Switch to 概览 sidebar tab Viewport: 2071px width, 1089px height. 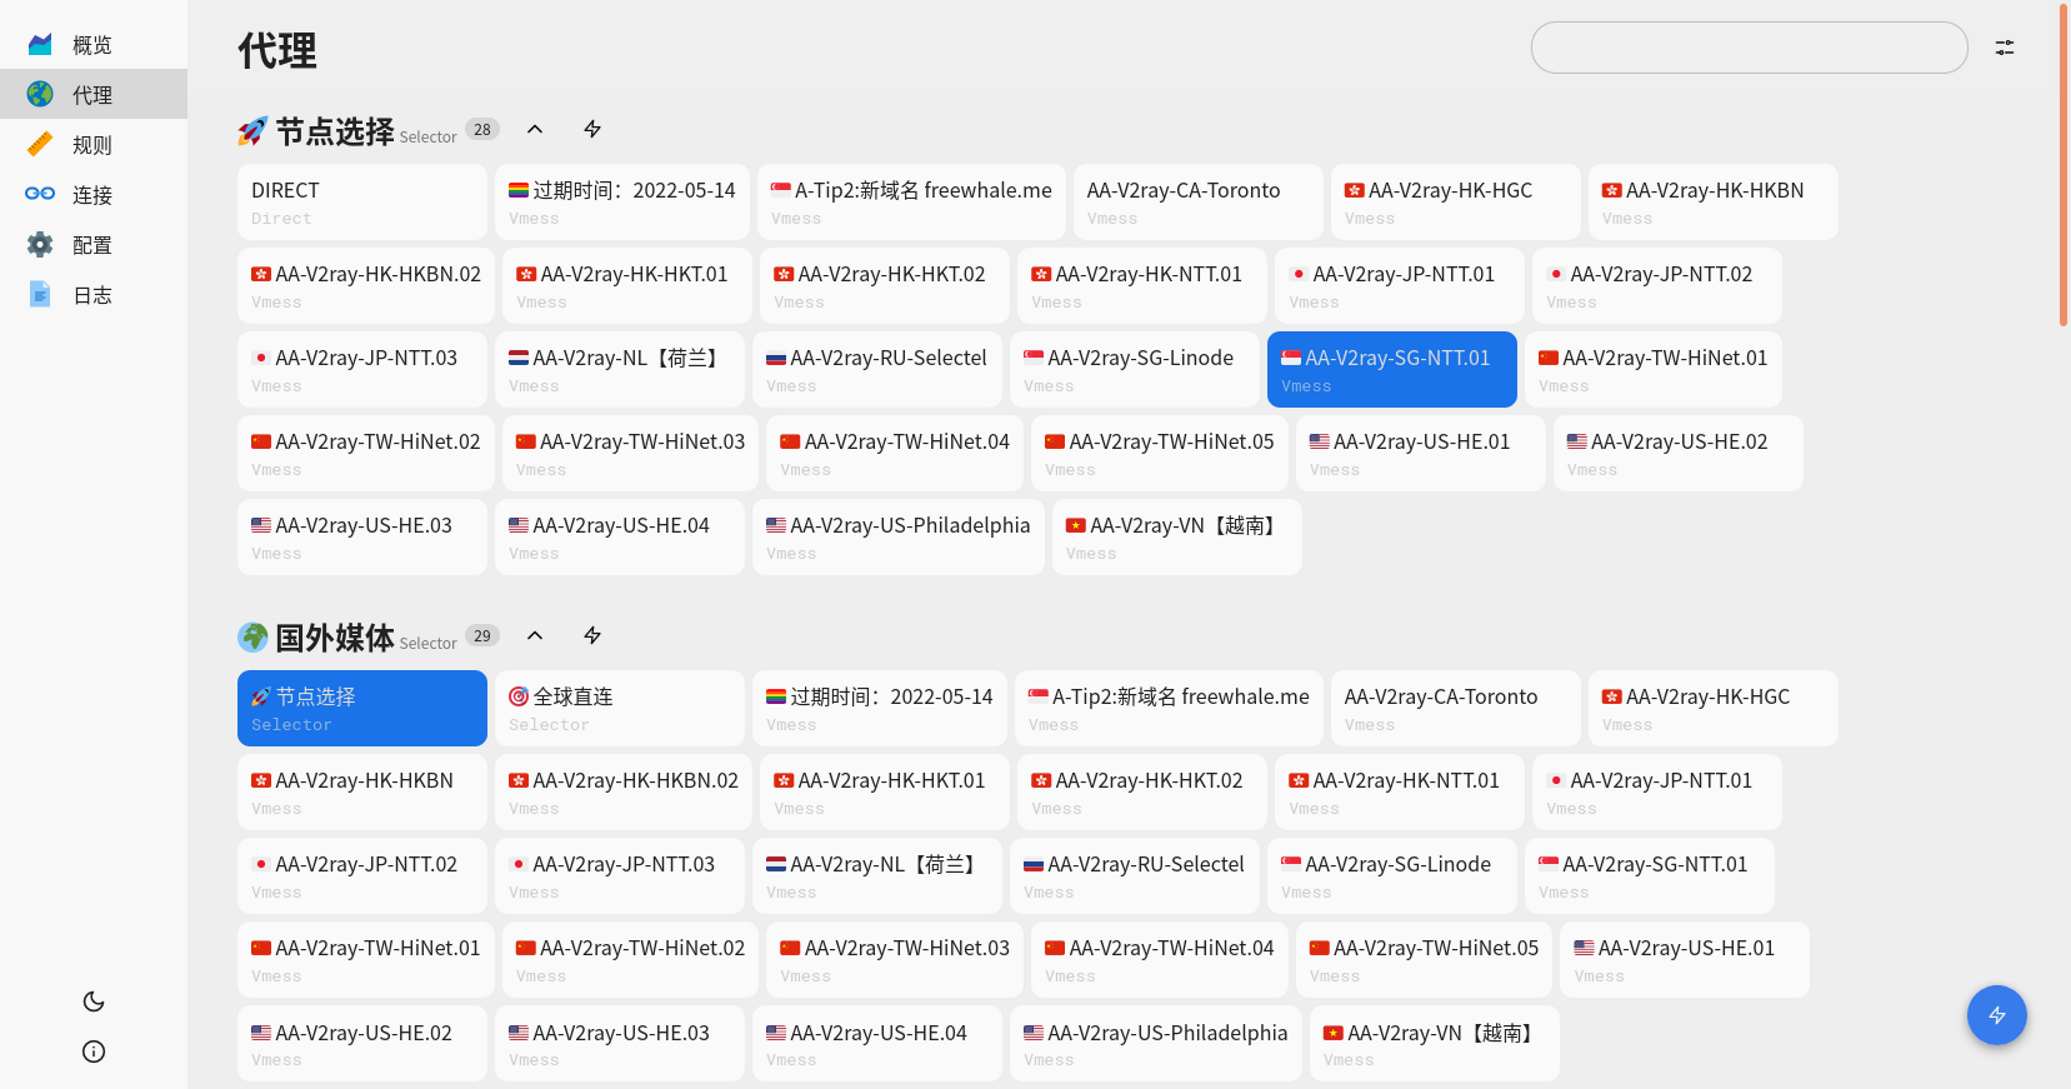point(93,44)
